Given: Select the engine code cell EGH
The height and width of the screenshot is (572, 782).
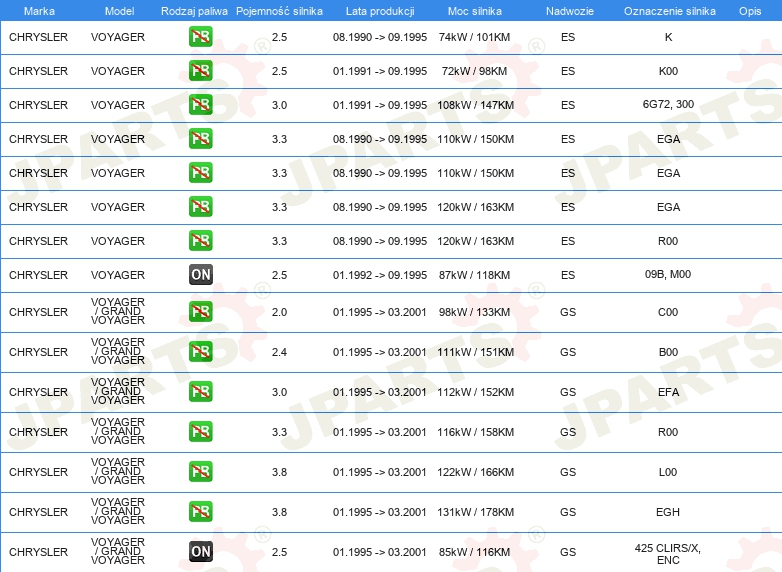Looking at the screenshot, I should point(668,512).
